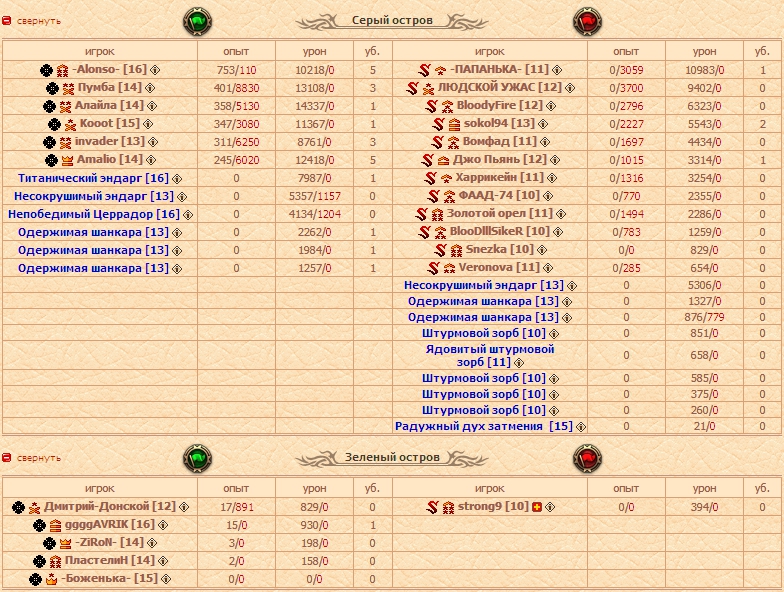The height and width of the screenshot is (592, 784).
Task: Open player profile ЛЮДСКОЙ УЖАС [12]
Action: [500, 87]
